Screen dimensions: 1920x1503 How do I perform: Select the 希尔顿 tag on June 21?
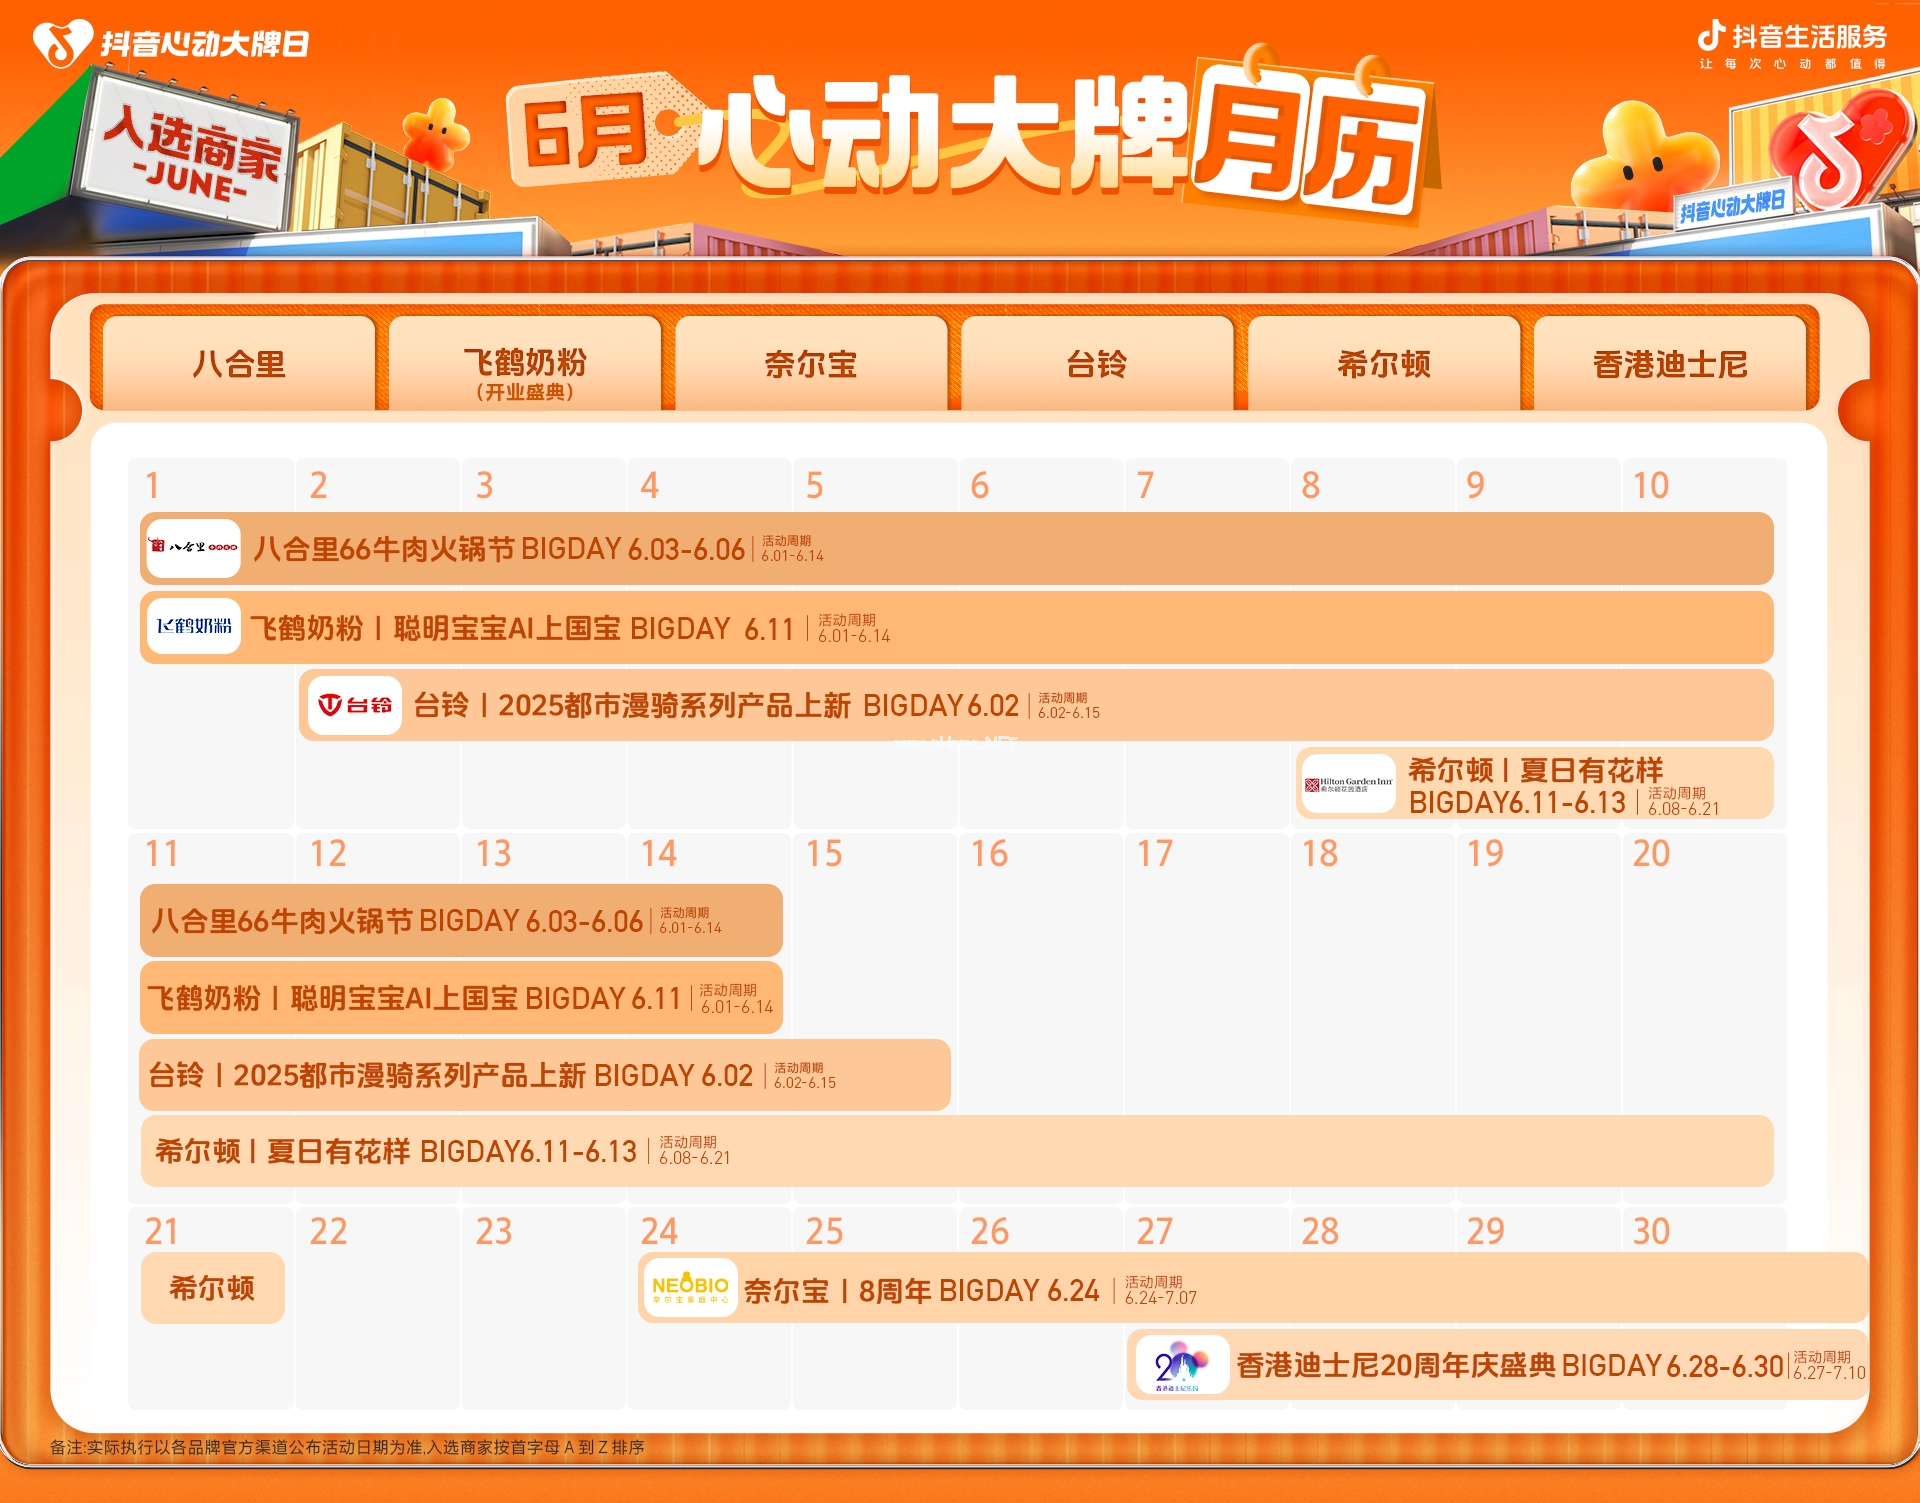[212, 1289]
